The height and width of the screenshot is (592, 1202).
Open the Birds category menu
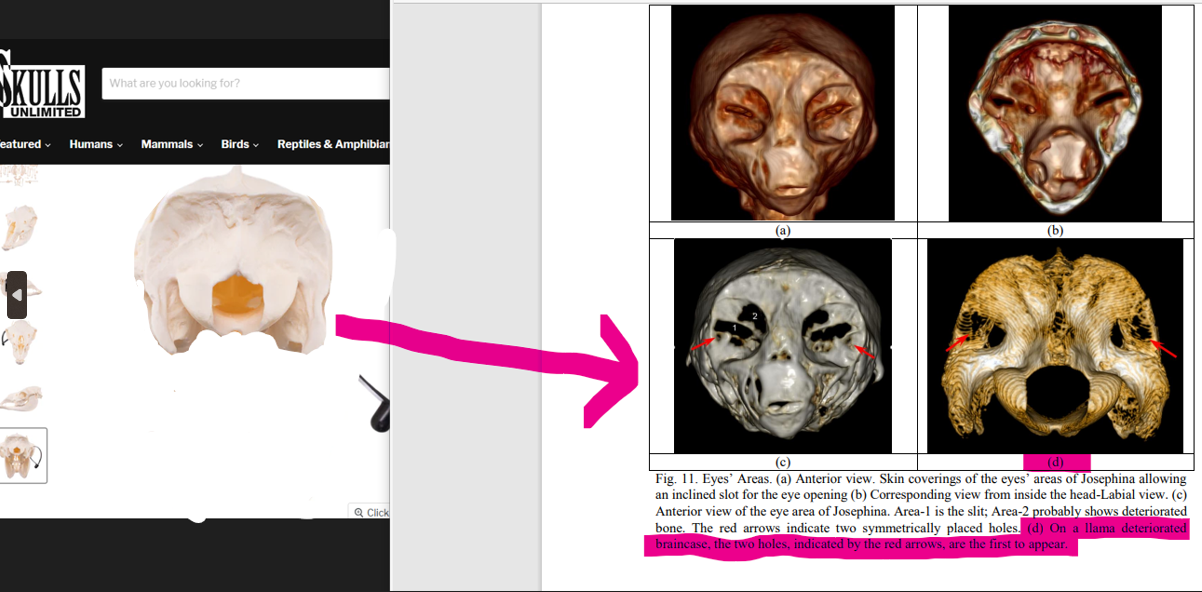tap(241, 144)
